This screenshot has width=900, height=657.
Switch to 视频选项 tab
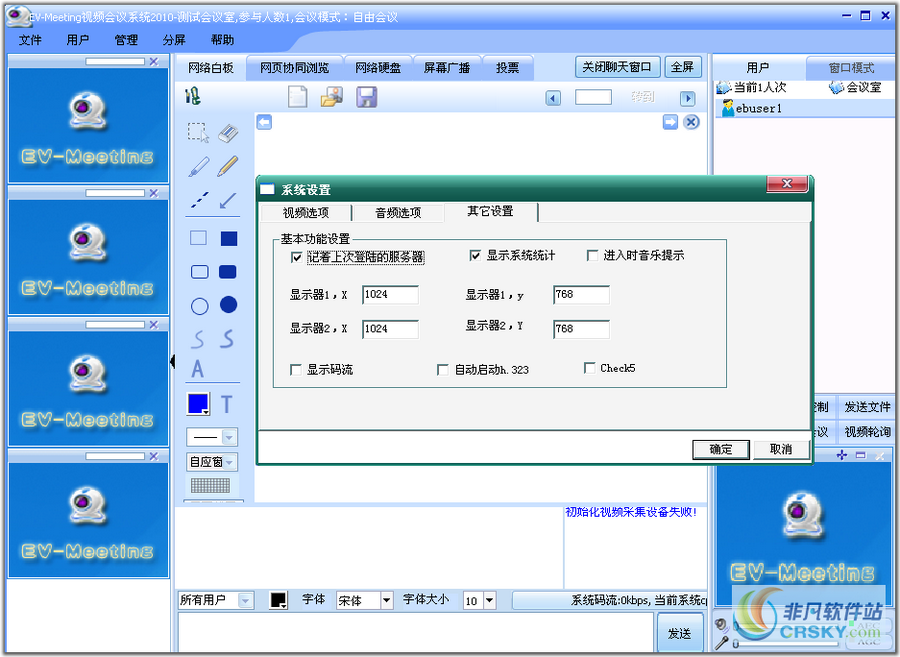coord(305,213)
